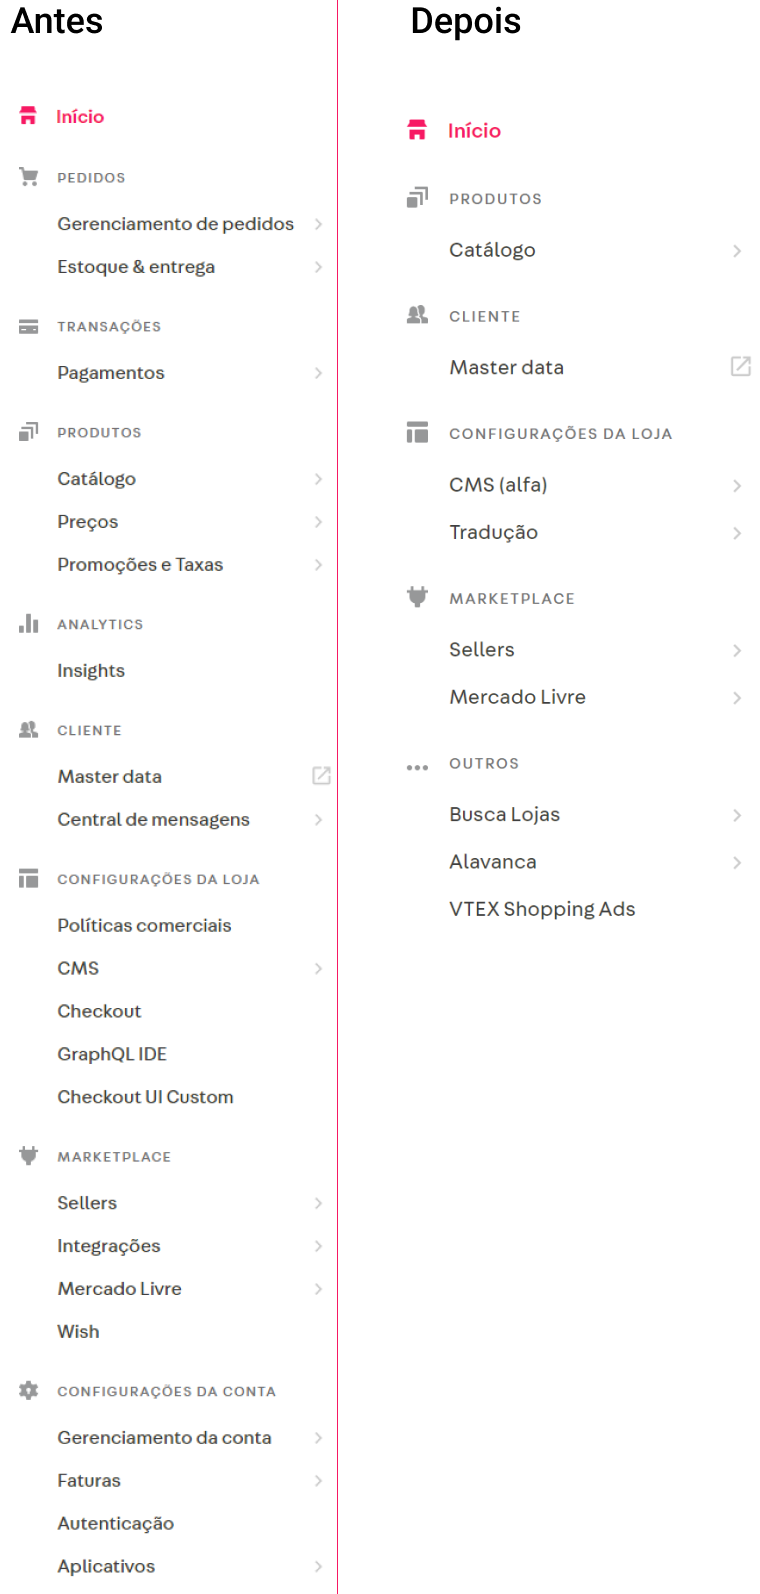Open the Pagamentos menu entry
760x1594 pixels.
110,372
